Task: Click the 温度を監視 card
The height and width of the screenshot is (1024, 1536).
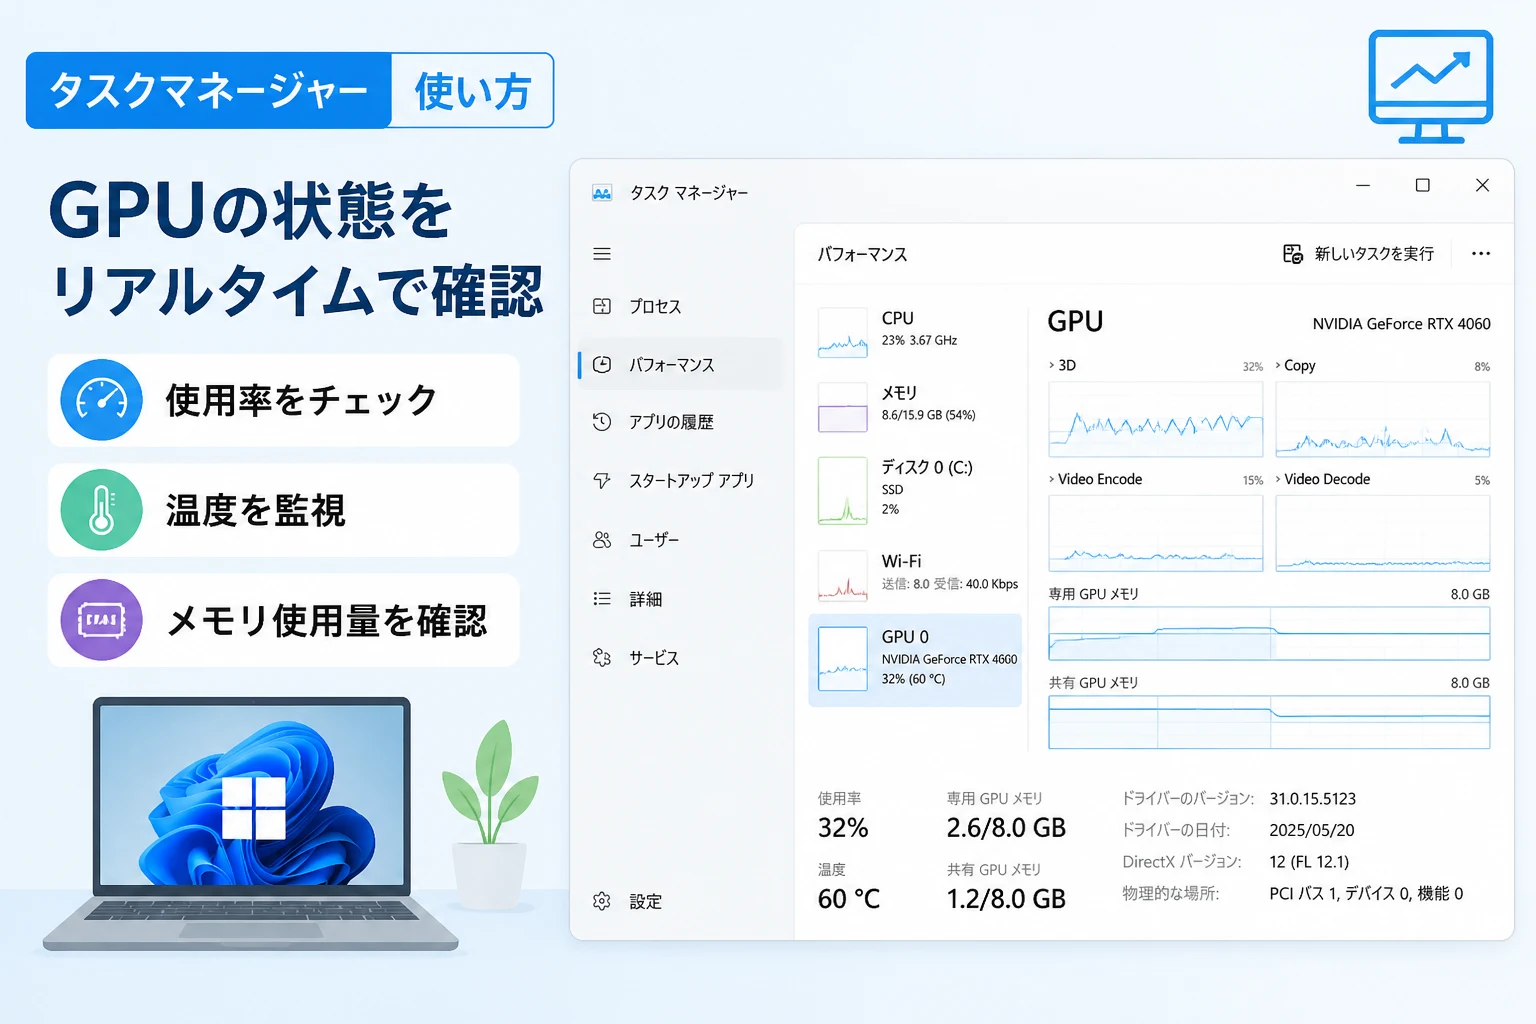Action: pos(283,510)
